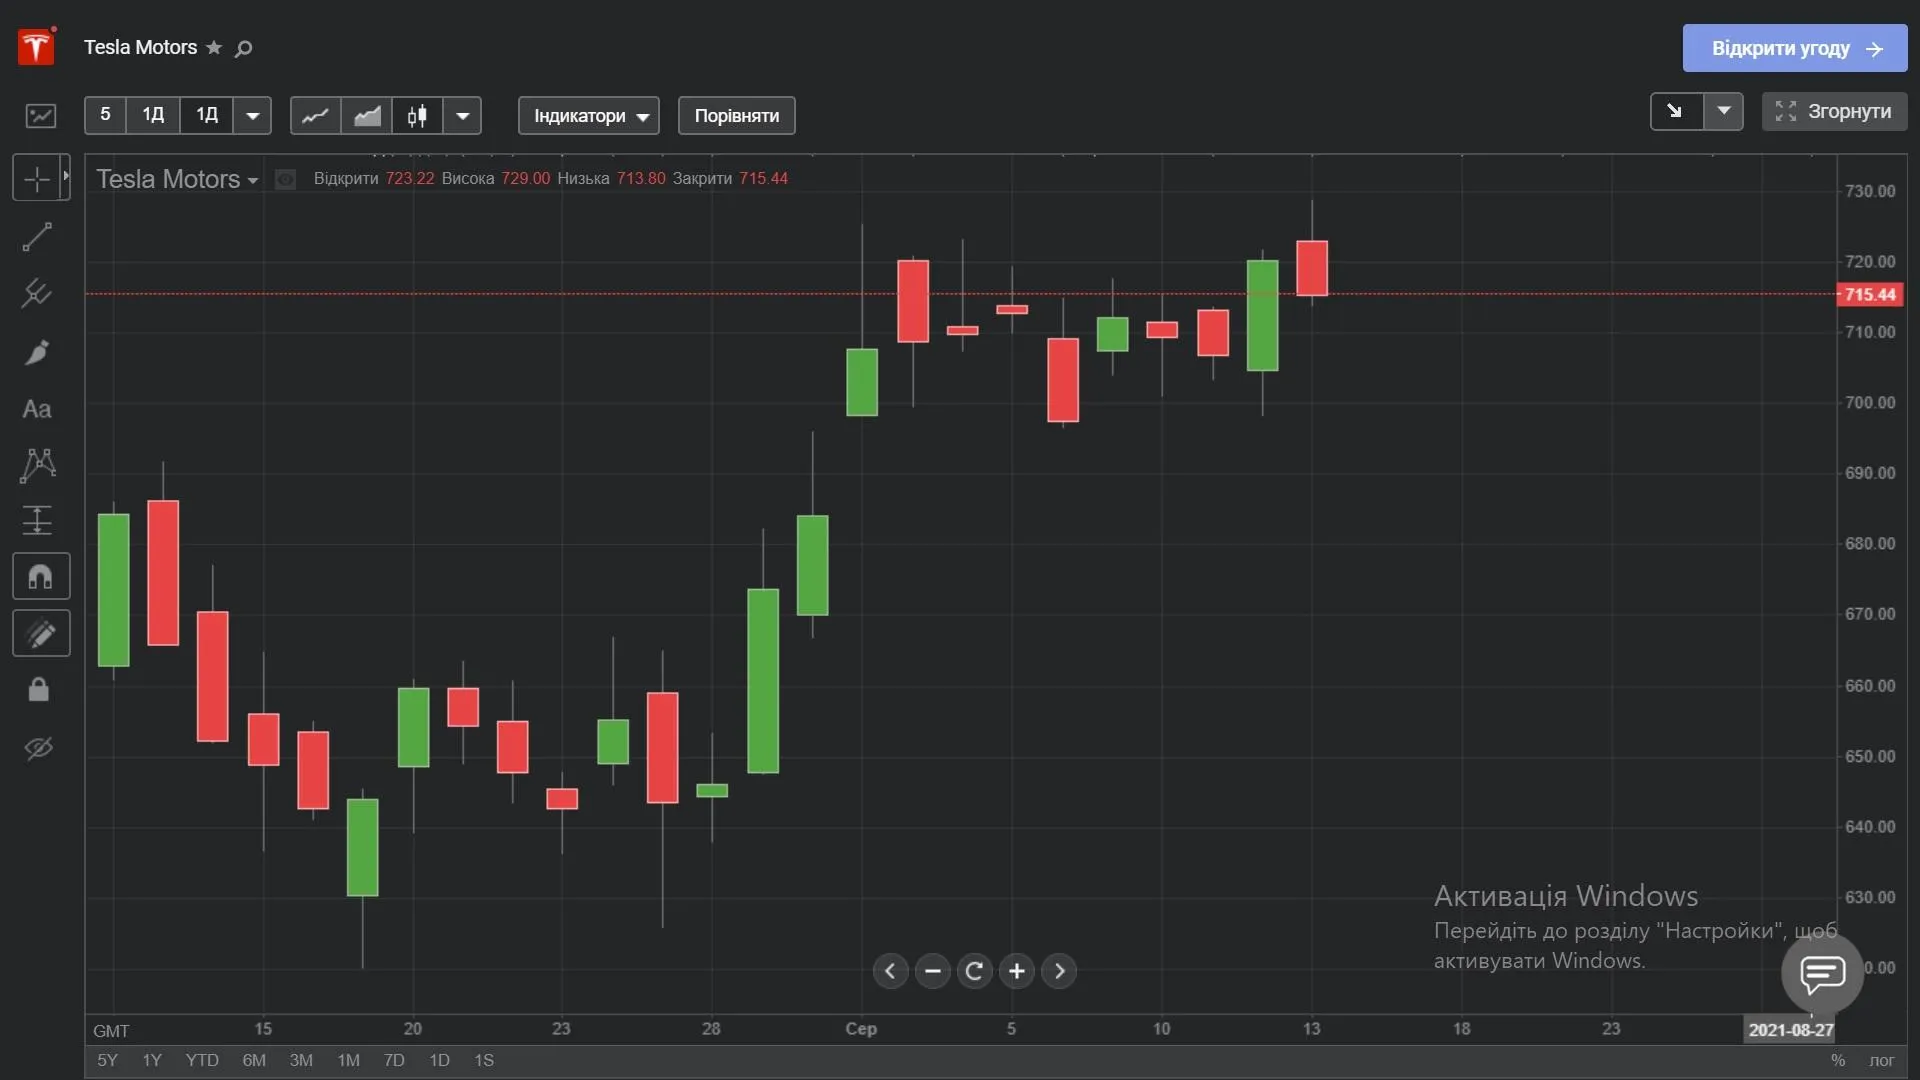Toggle legend visibility icon beside Tesla Motors
Image resolution: width=1920 pixels, height=1080 pixels.
tap(285, 179)
